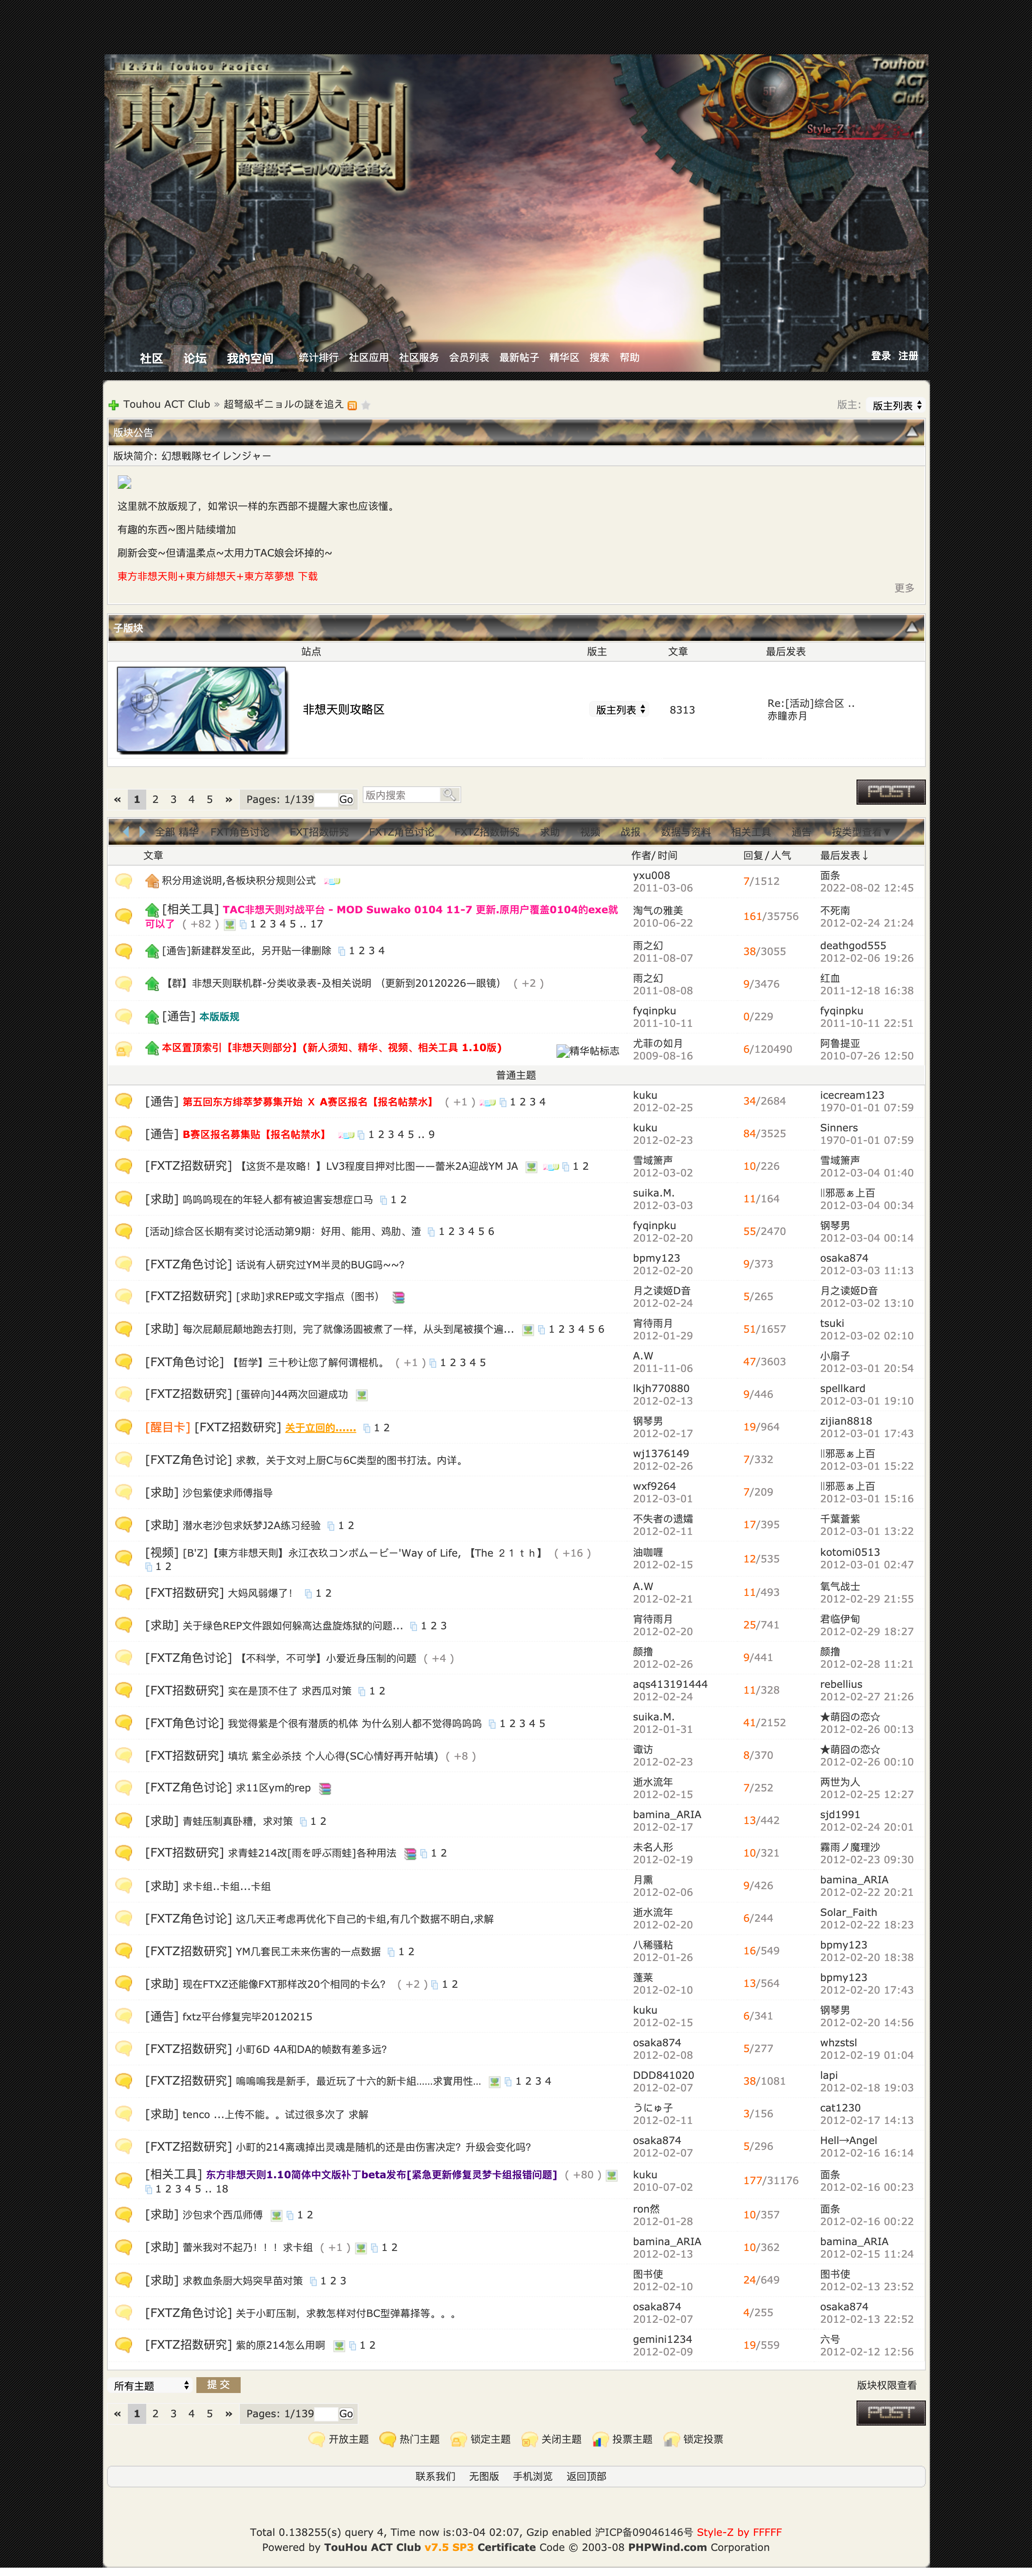Viewport: 1032px width, 2576px height.
Task: Sort threads via the 最后发表 column header
Action: [844, 855]
